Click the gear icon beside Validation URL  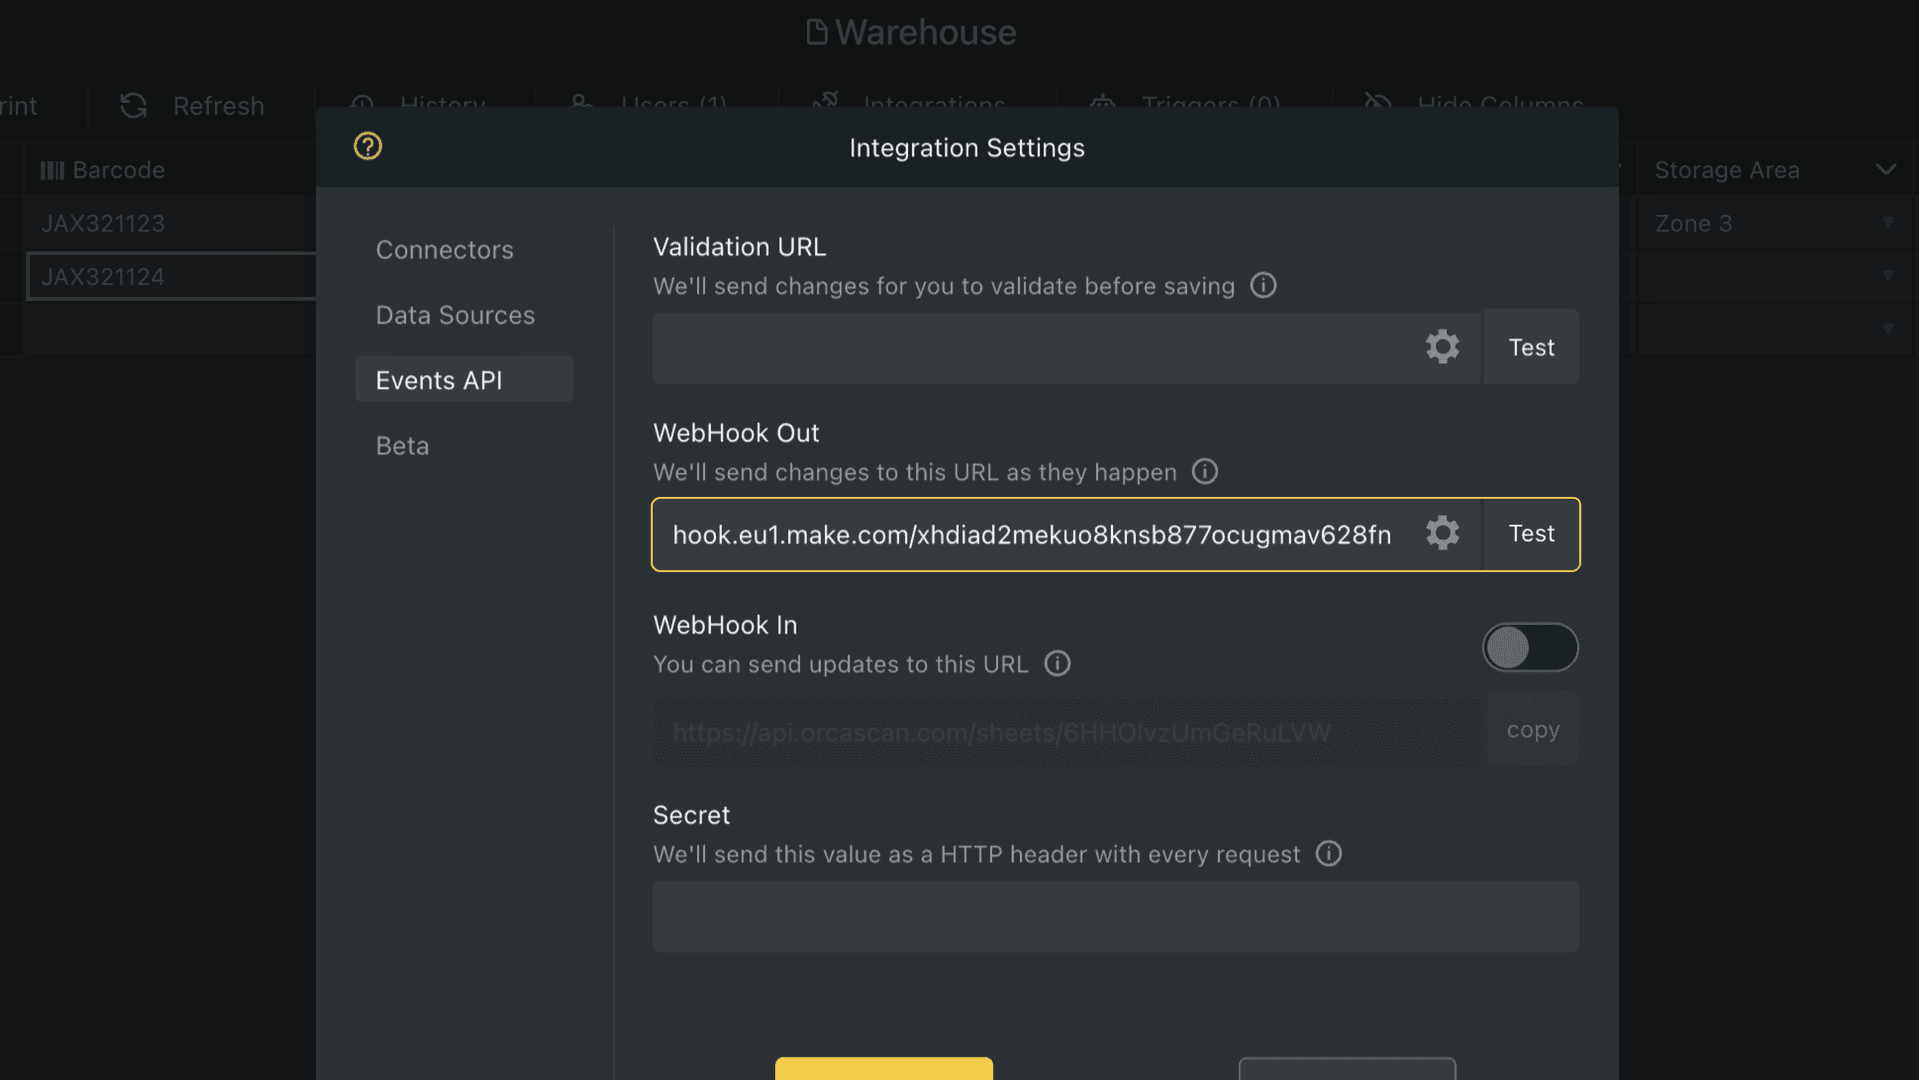pyautogui.click(x=1442, y=346)
